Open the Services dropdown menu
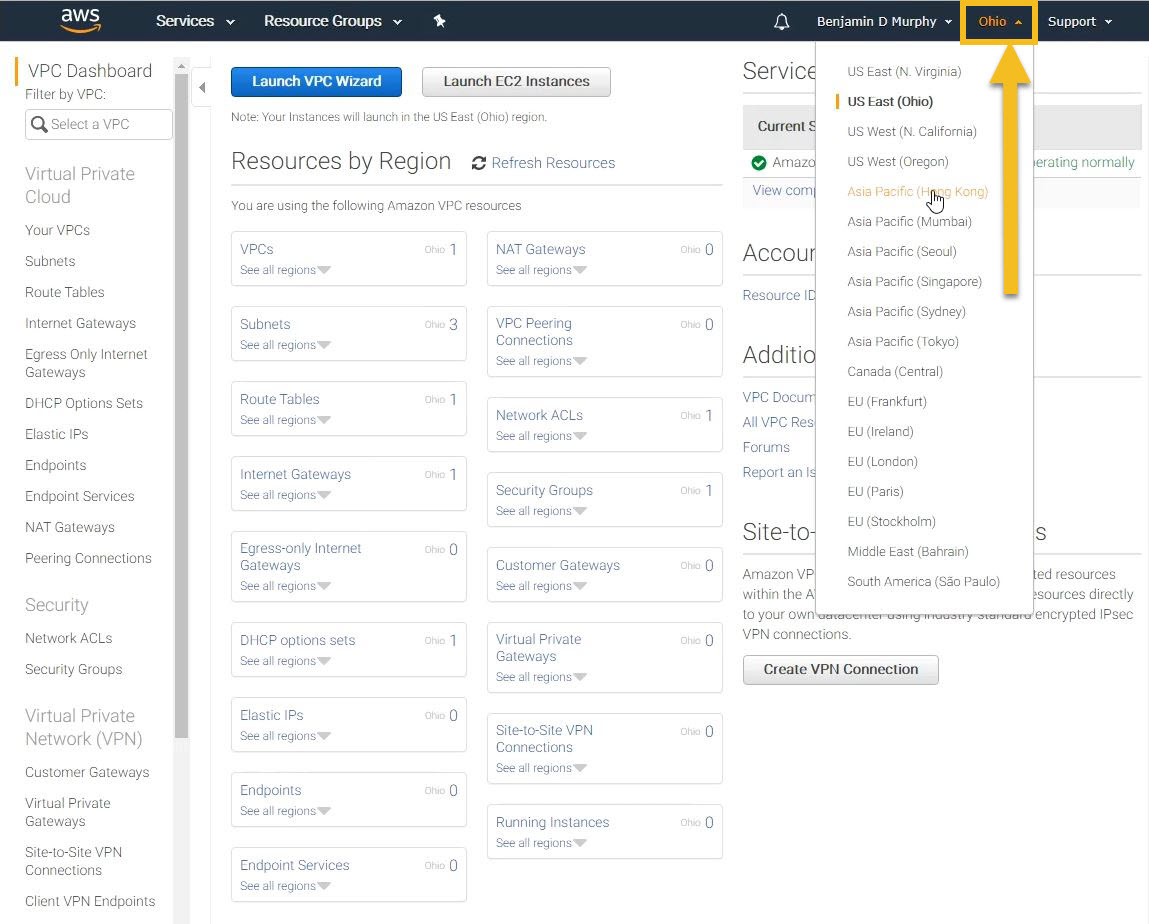 (195, 21)
